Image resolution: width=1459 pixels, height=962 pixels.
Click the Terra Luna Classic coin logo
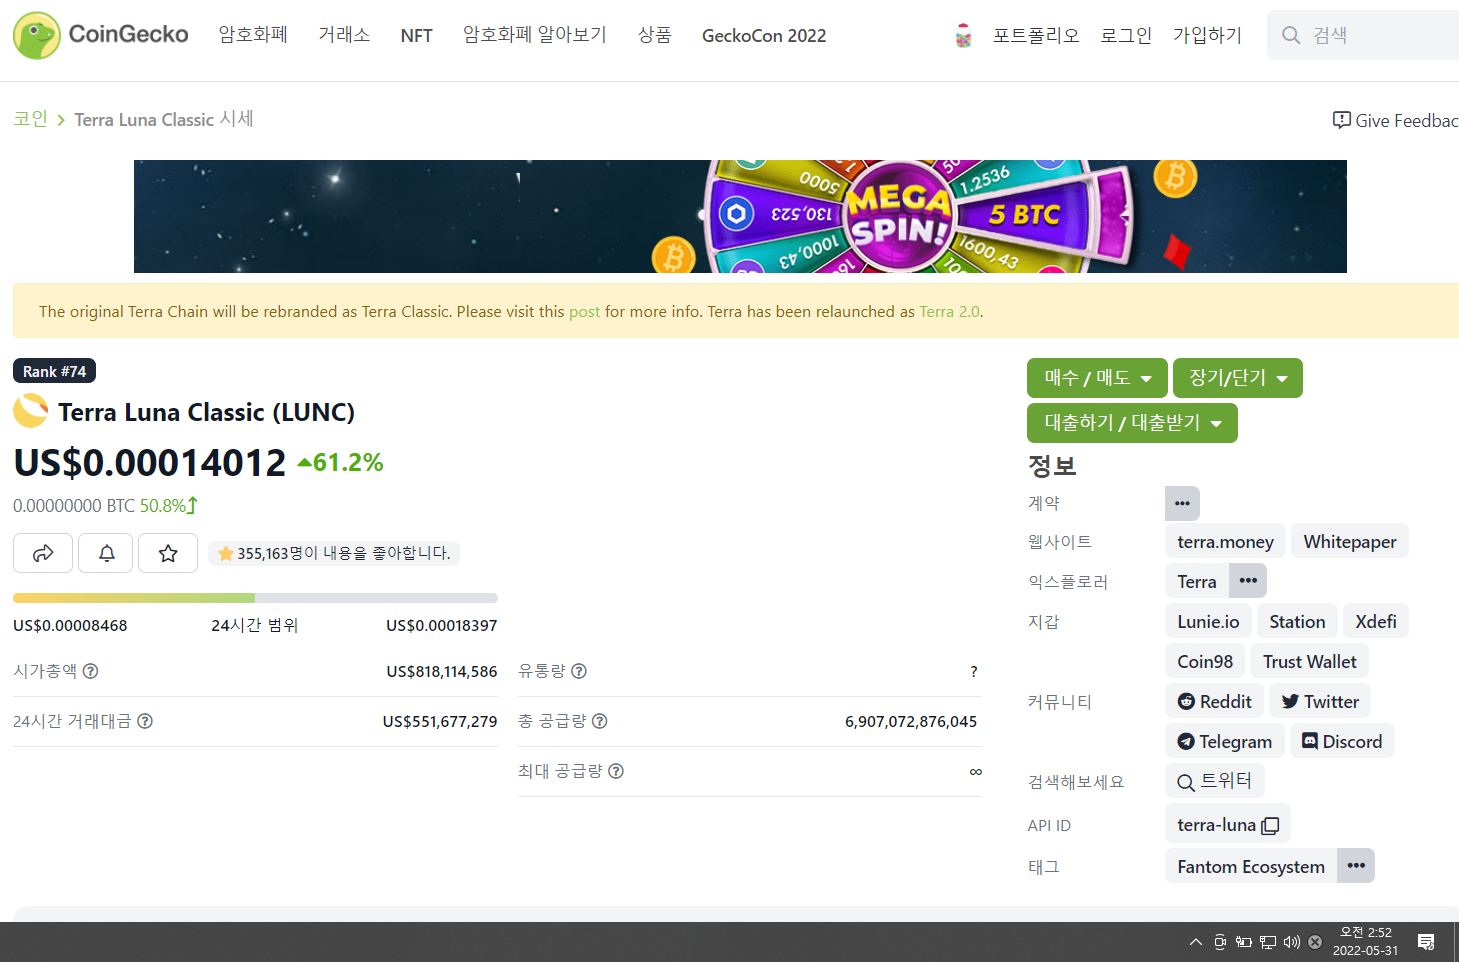click(31, 410)
